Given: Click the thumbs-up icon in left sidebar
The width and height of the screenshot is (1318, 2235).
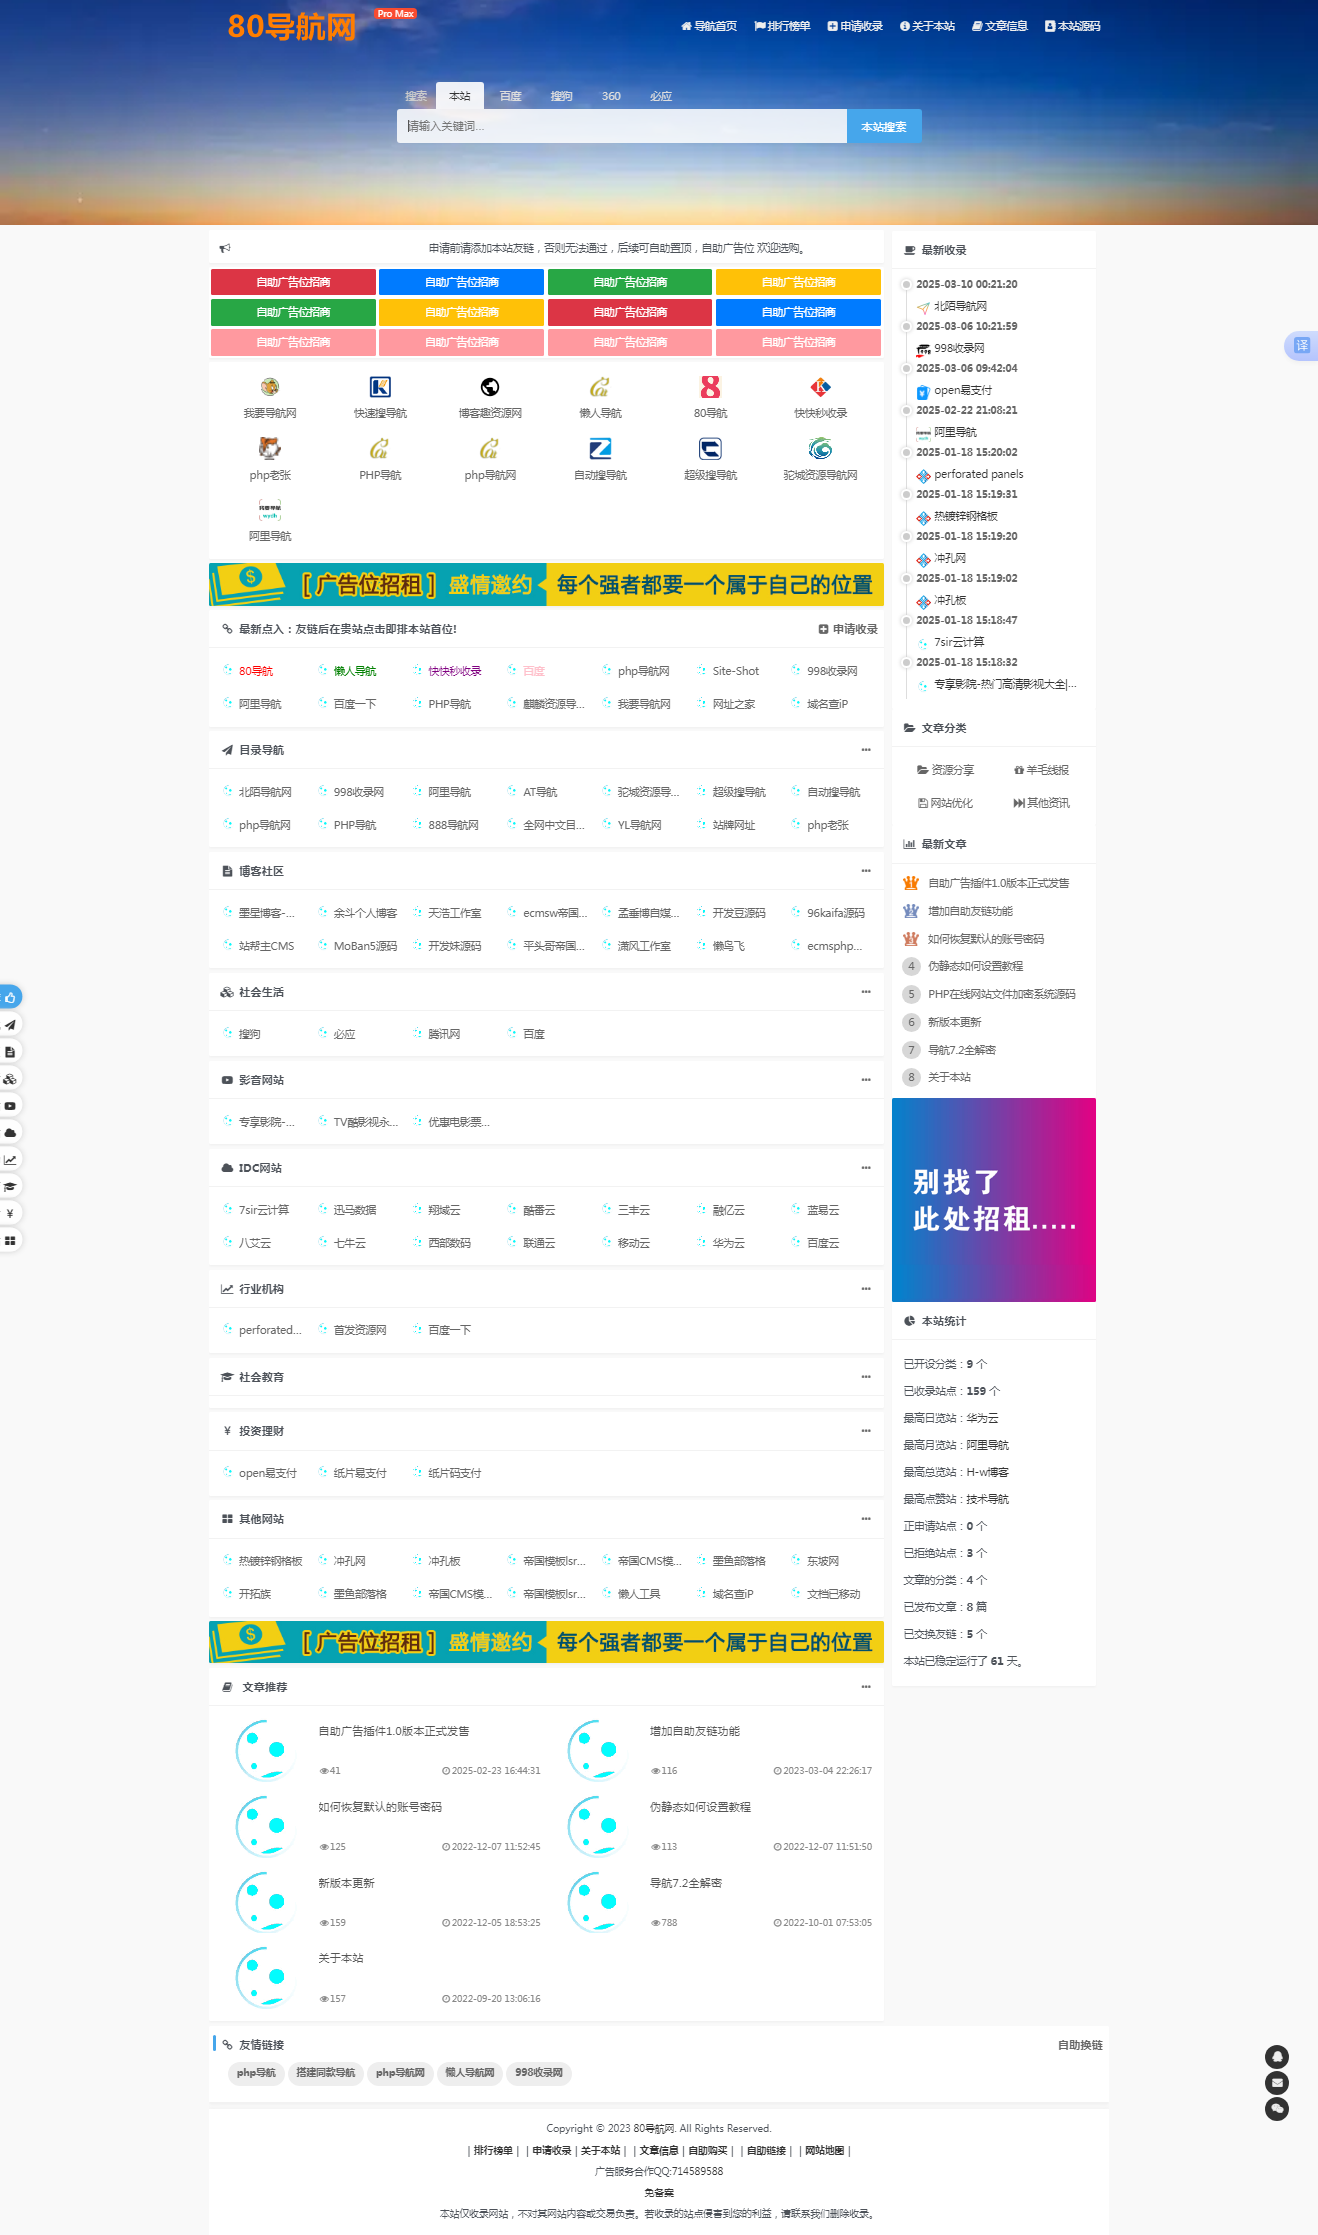Looking at the screenshot, I should pyautogui.click(x=10, y=997).
